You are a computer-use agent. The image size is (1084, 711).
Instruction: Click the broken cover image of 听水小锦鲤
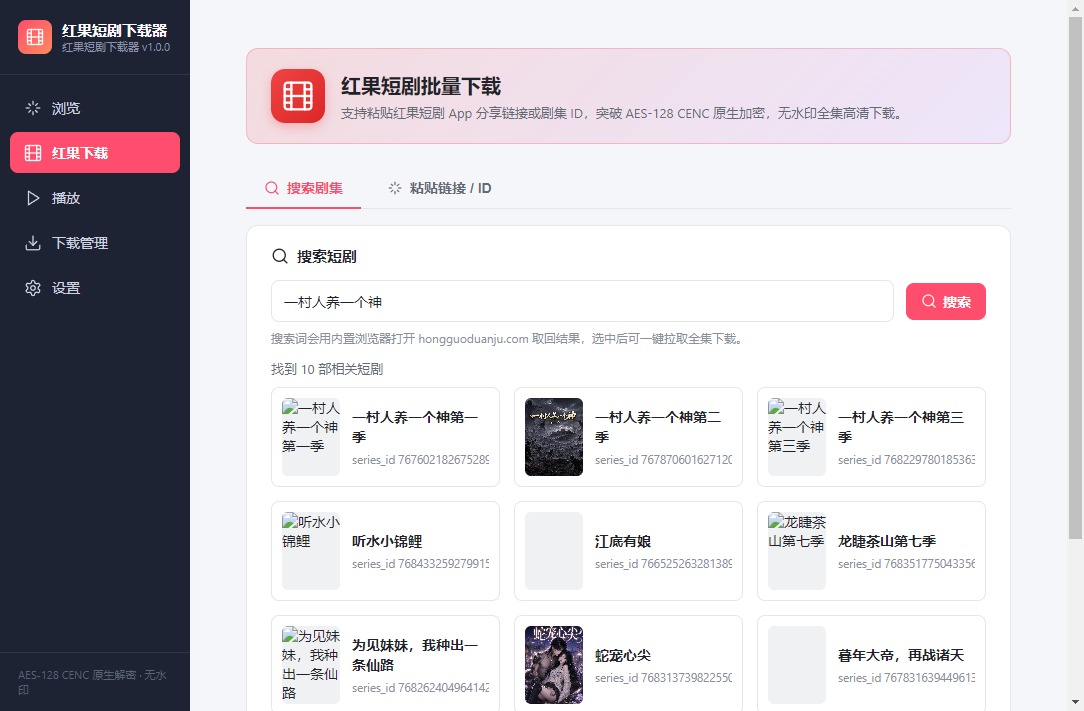point(311,551)
